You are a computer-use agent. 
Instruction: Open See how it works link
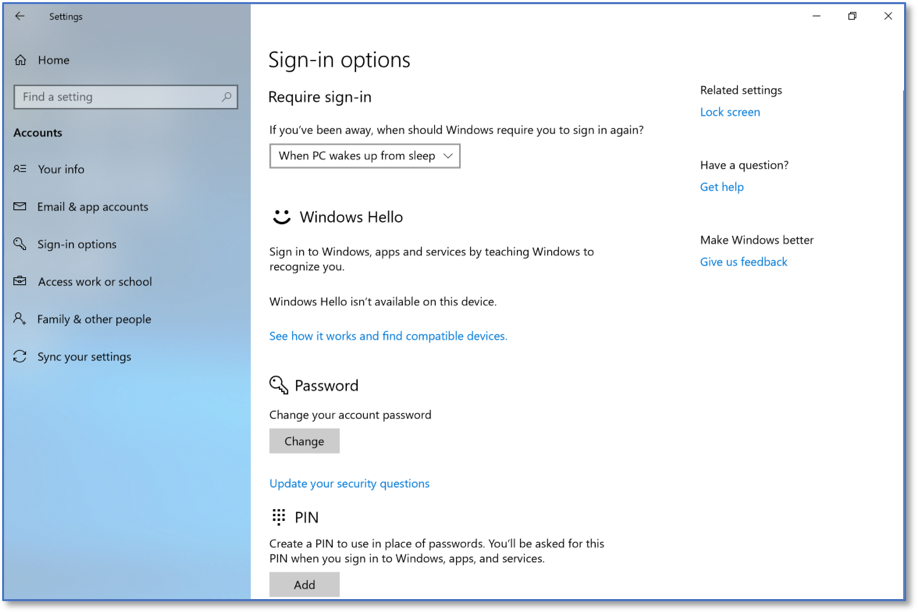(388, 336)
